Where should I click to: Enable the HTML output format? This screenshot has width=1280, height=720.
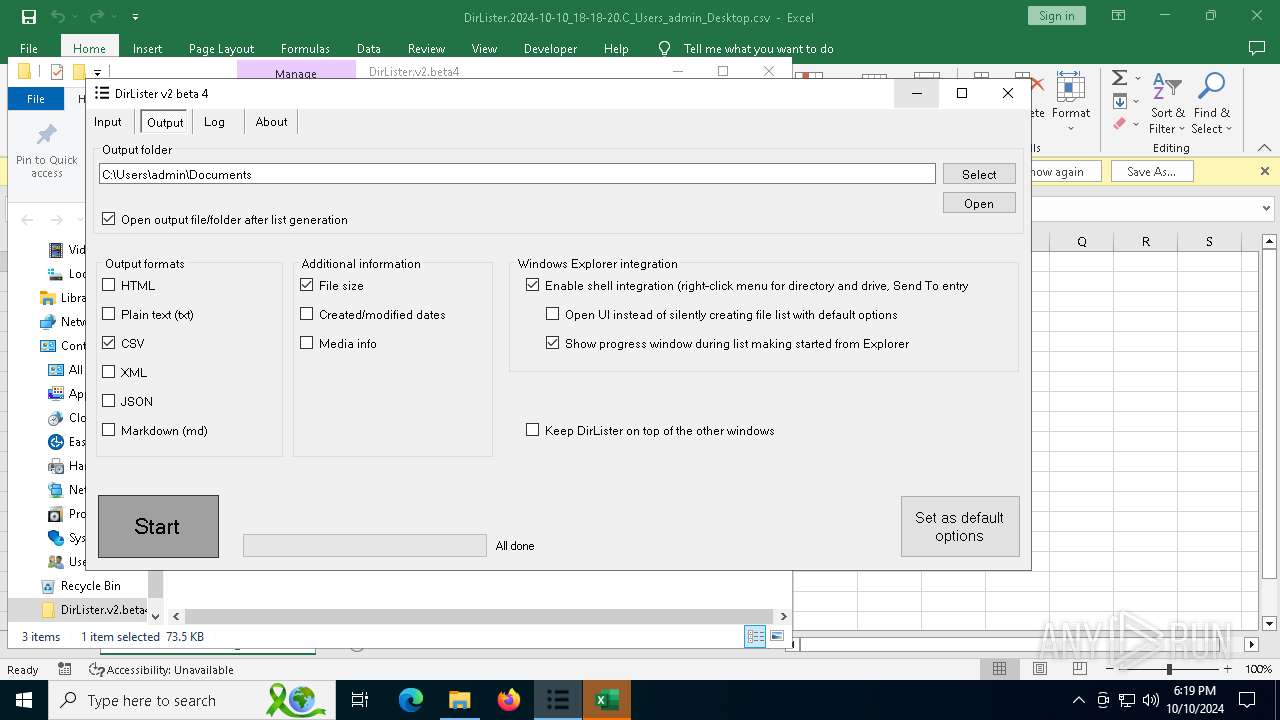[x=109, y=285]
